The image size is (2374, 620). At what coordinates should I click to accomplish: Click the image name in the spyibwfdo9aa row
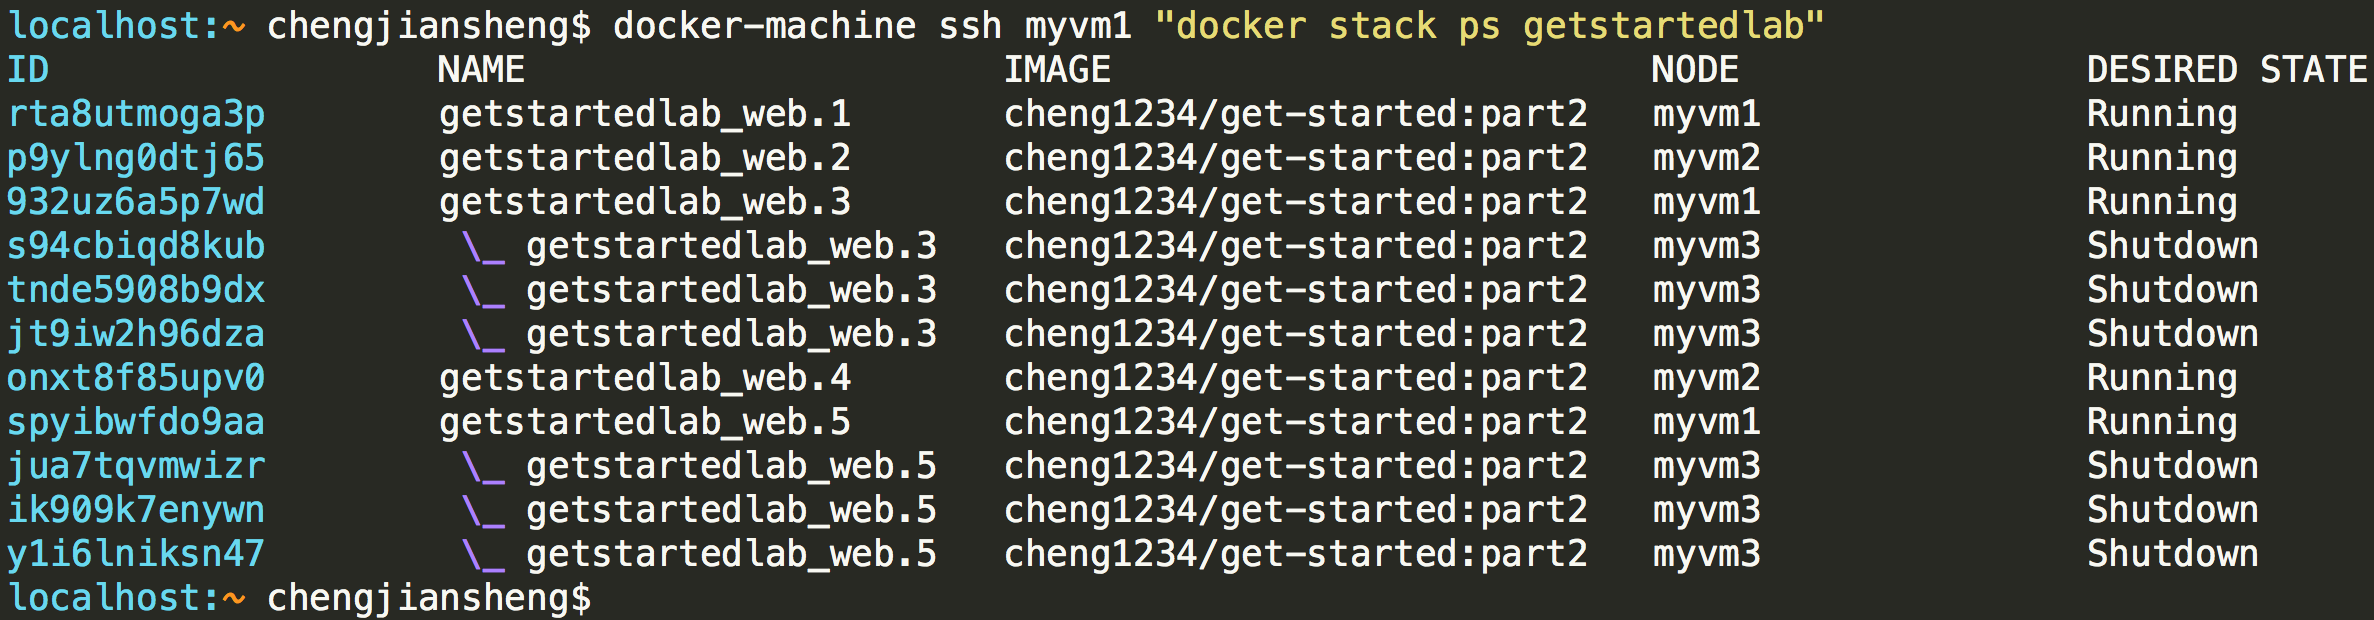click(x=1295, y=423)
